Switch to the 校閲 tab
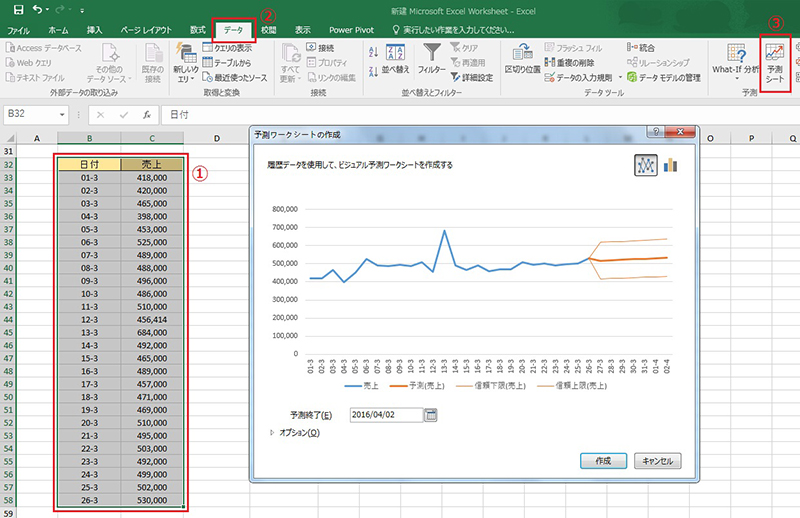800x518 pixels. (x=269, y=30)
